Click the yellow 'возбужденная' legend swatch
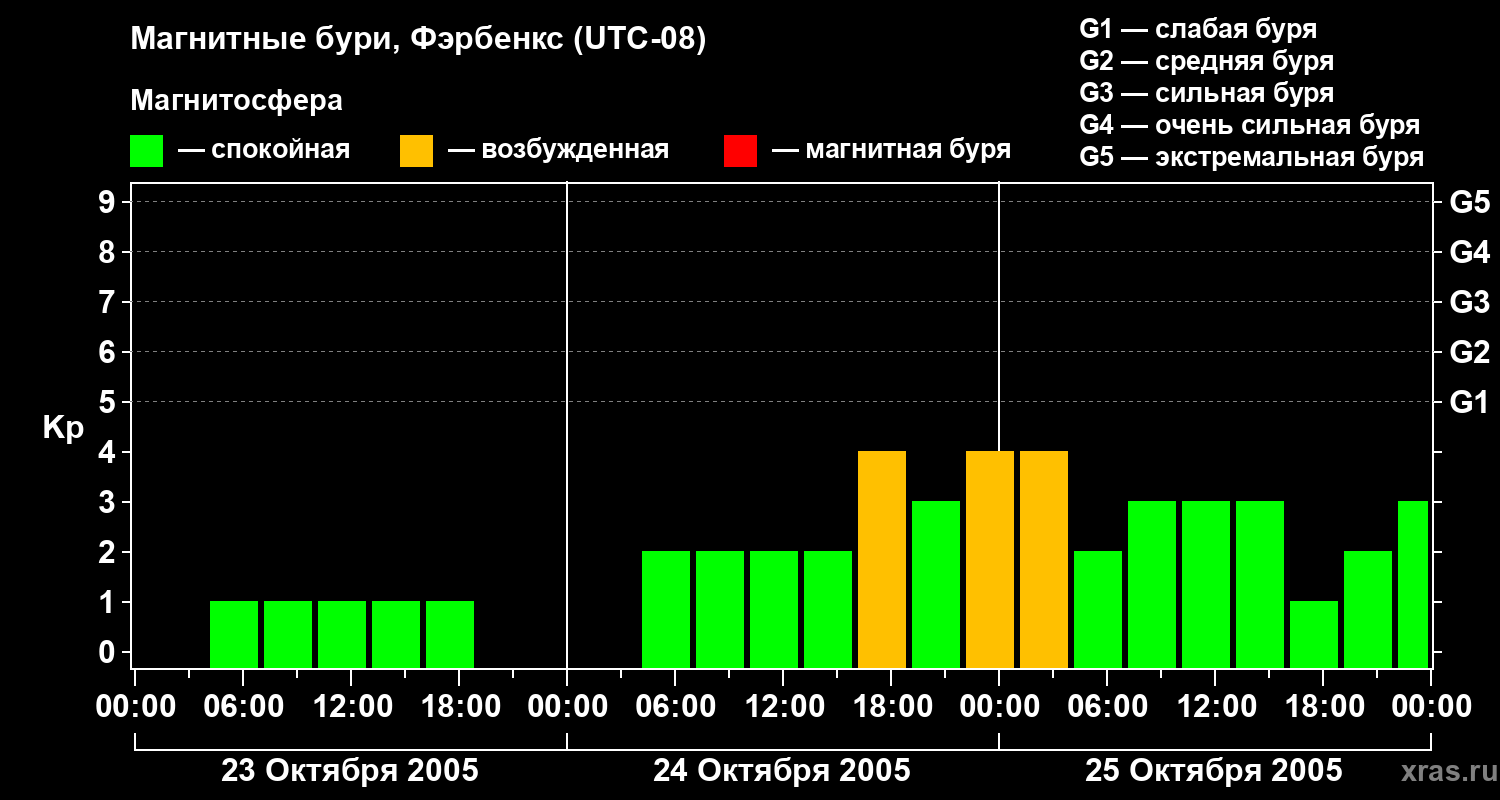 coord(416,151)
